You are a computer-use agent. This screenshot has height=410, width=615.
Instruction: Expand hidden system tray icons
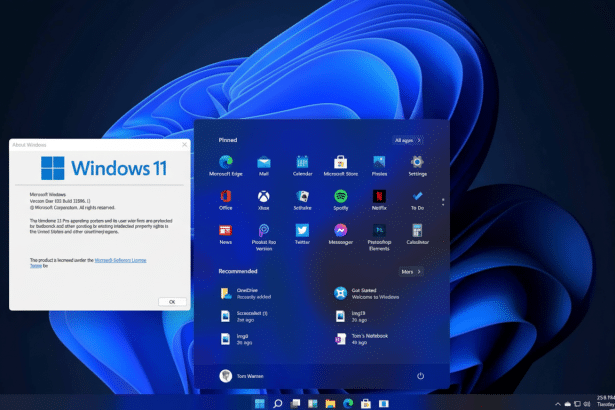coord(558,404)
